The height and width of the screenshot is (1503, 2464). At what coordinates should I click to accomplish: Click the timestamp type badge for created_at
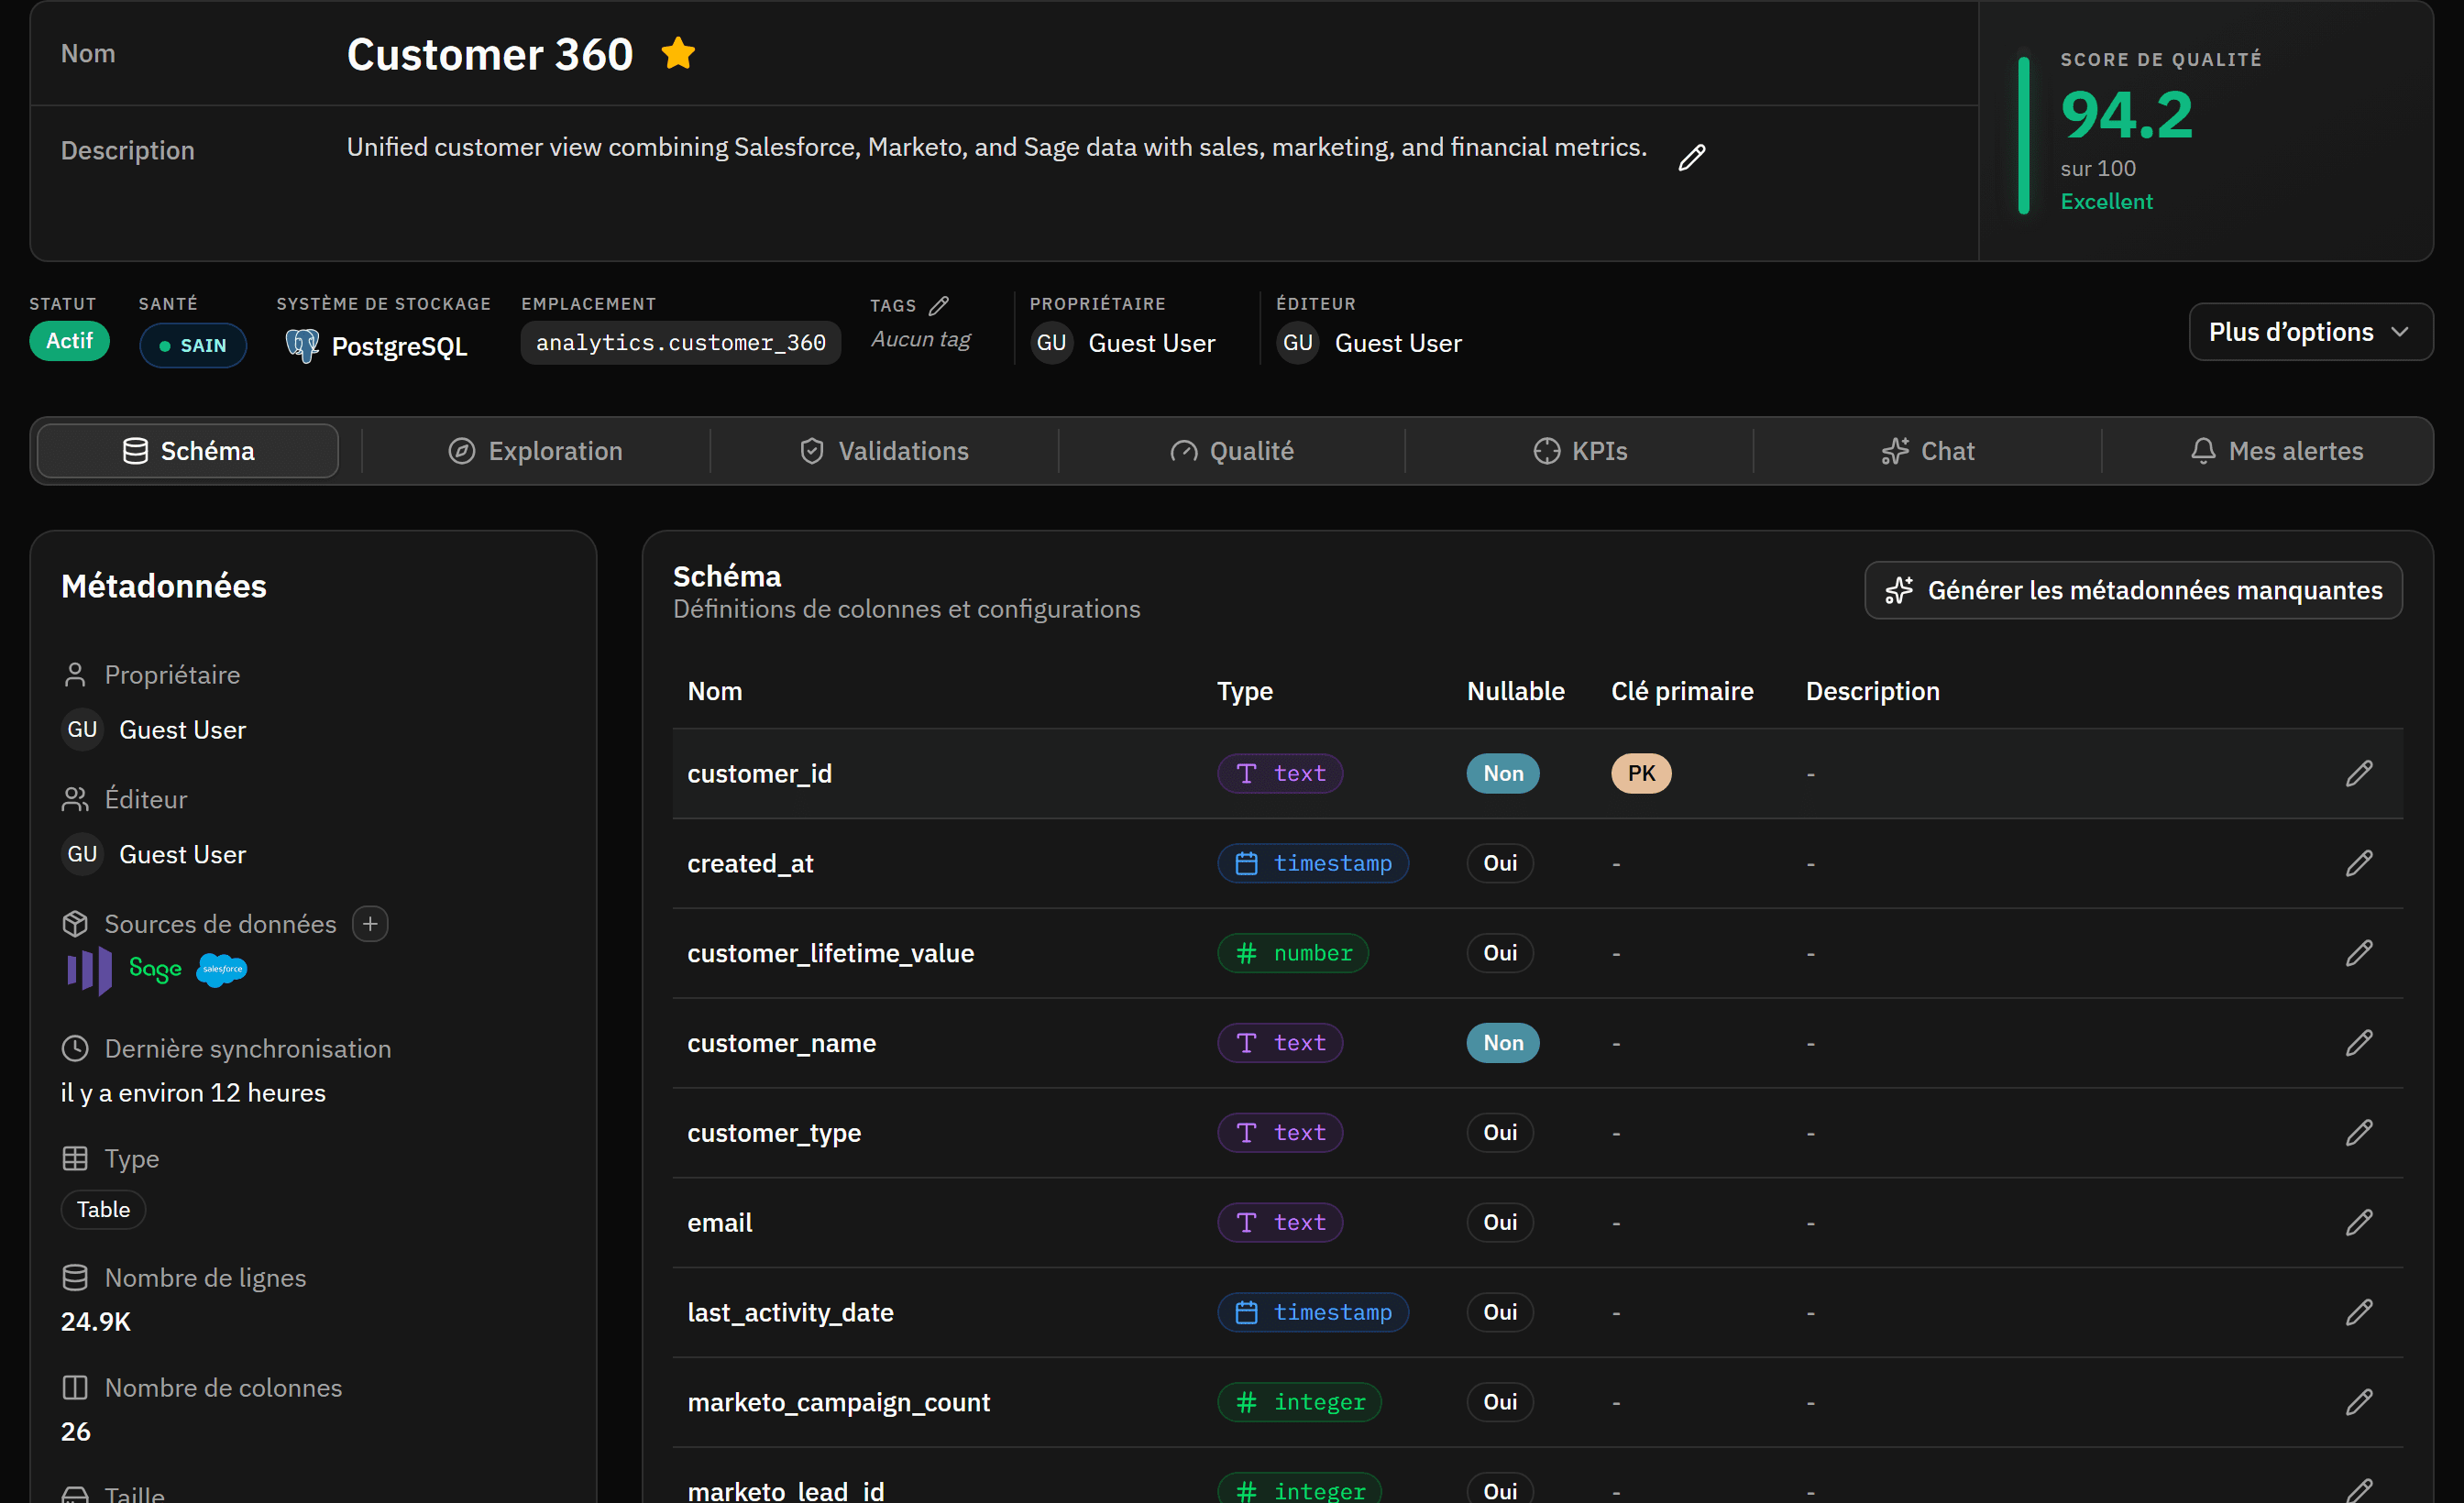click(1312, 863)
